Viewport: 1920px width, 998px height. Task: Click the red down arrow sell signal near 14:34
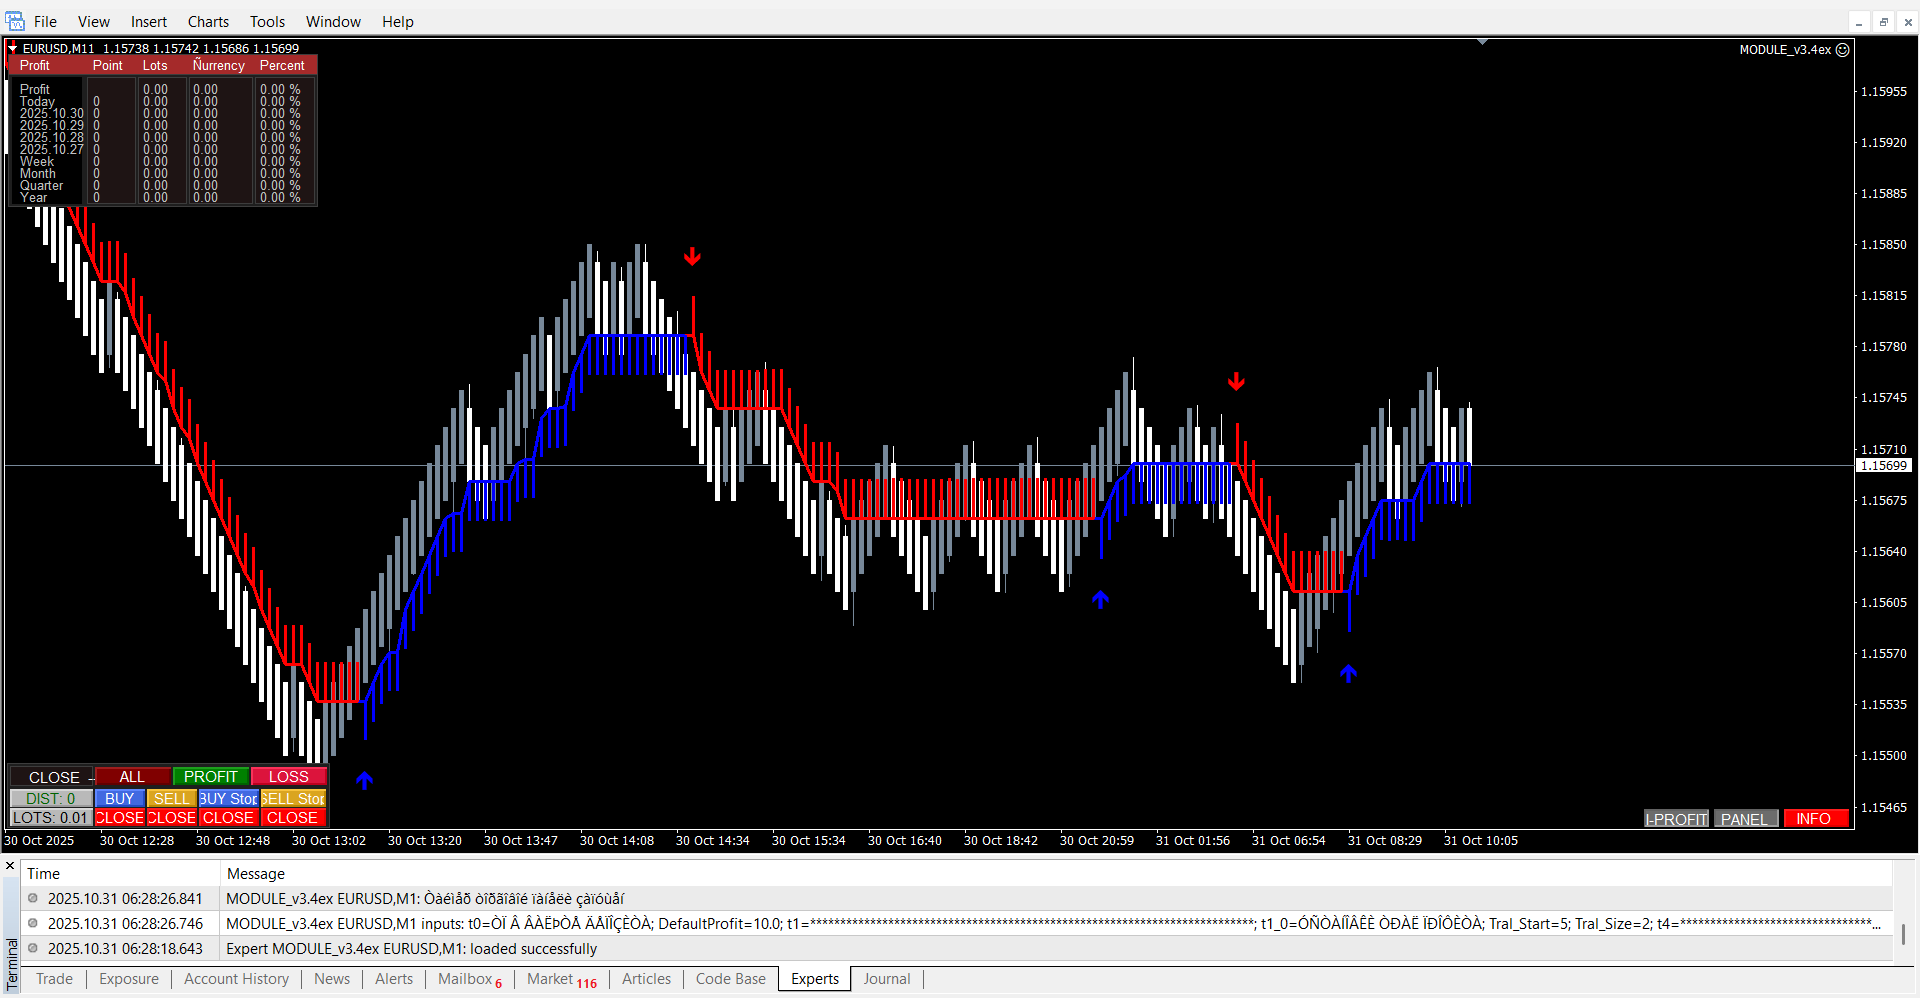pos(692,257)
